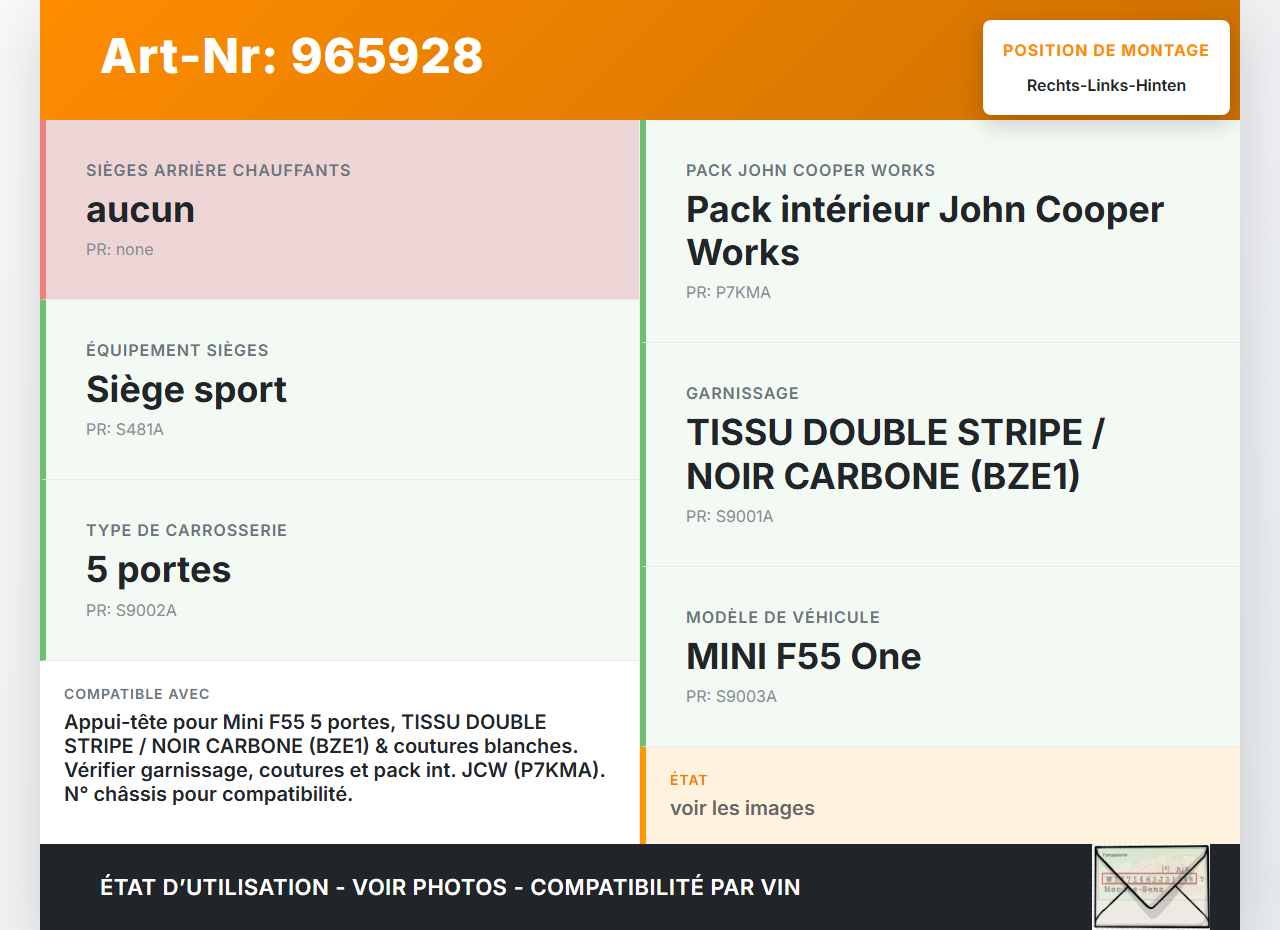Click the 'voir les images' état text
This screenshot has height=930, width=1280.
(742, 808)
